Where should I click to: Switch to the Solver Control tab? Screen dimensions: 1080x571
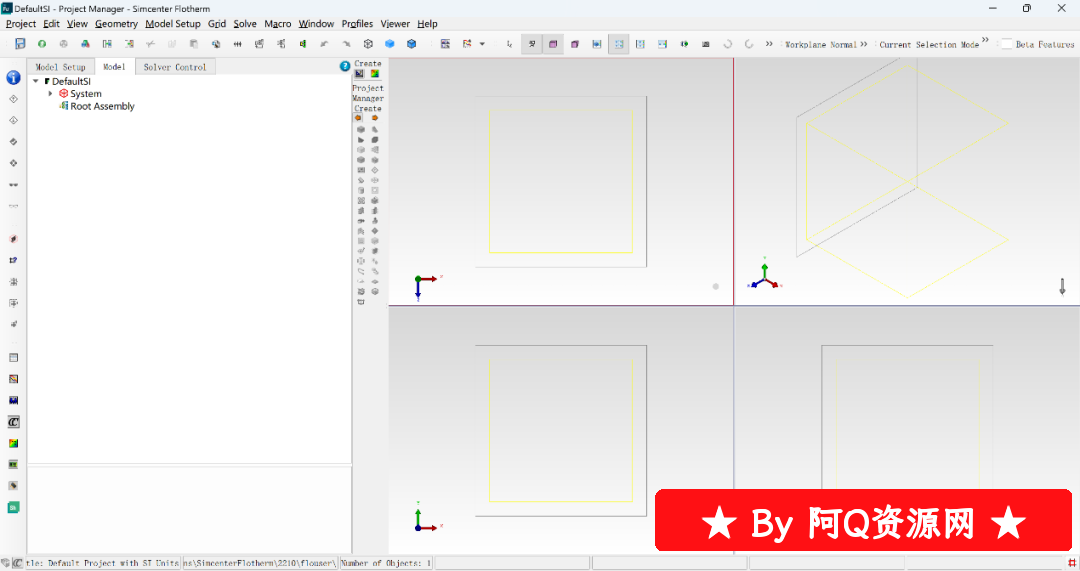[x=175, y=67]
